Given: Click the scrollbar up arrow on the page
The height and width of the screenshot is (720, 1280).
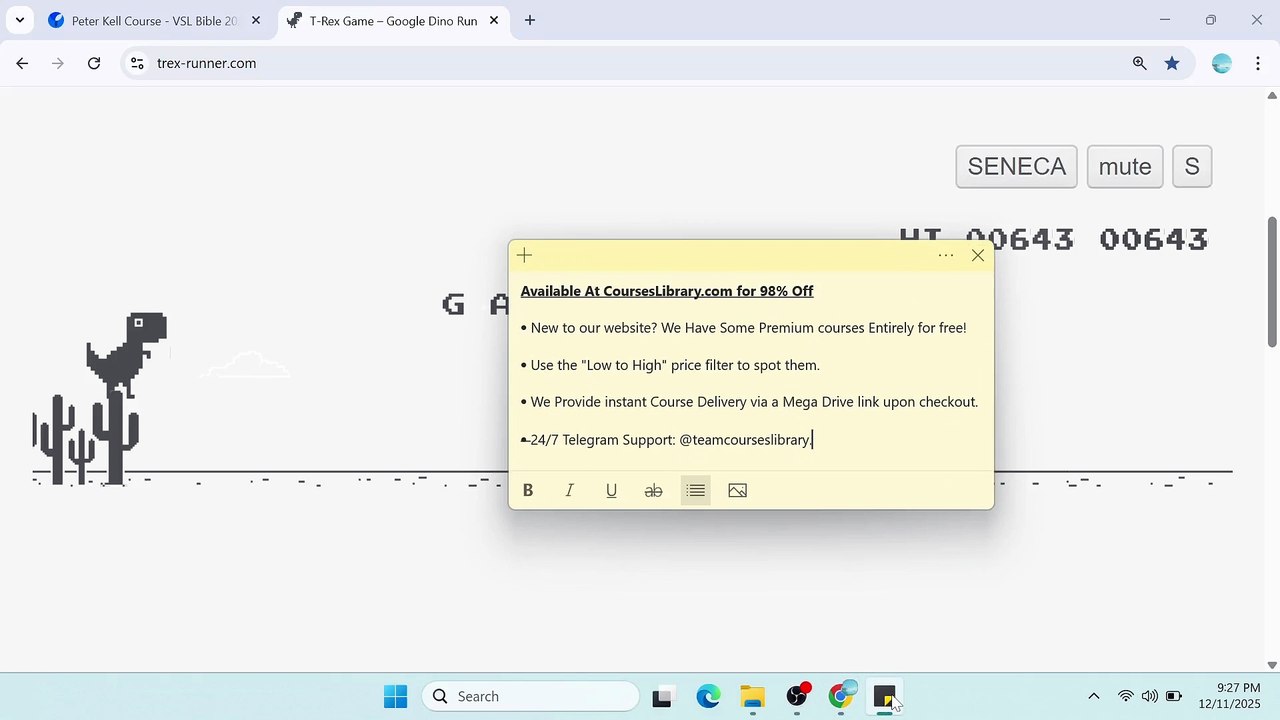Looking at the screenshot, I should coord(1272,95).
